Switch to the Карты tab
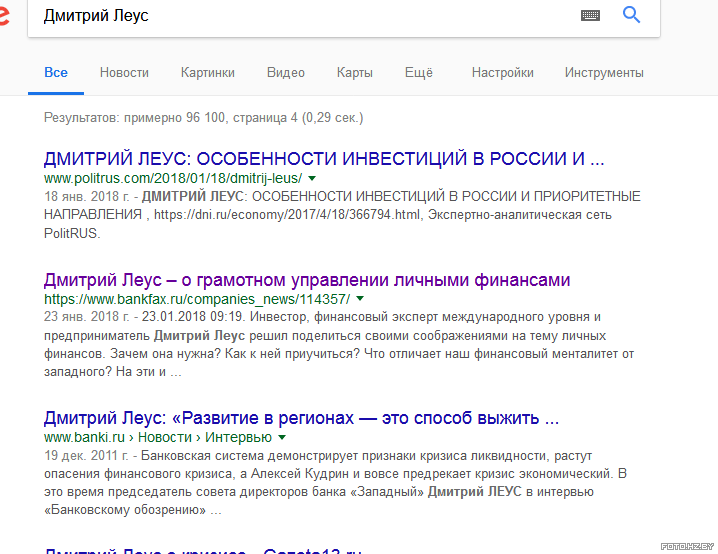 [354, 72]
